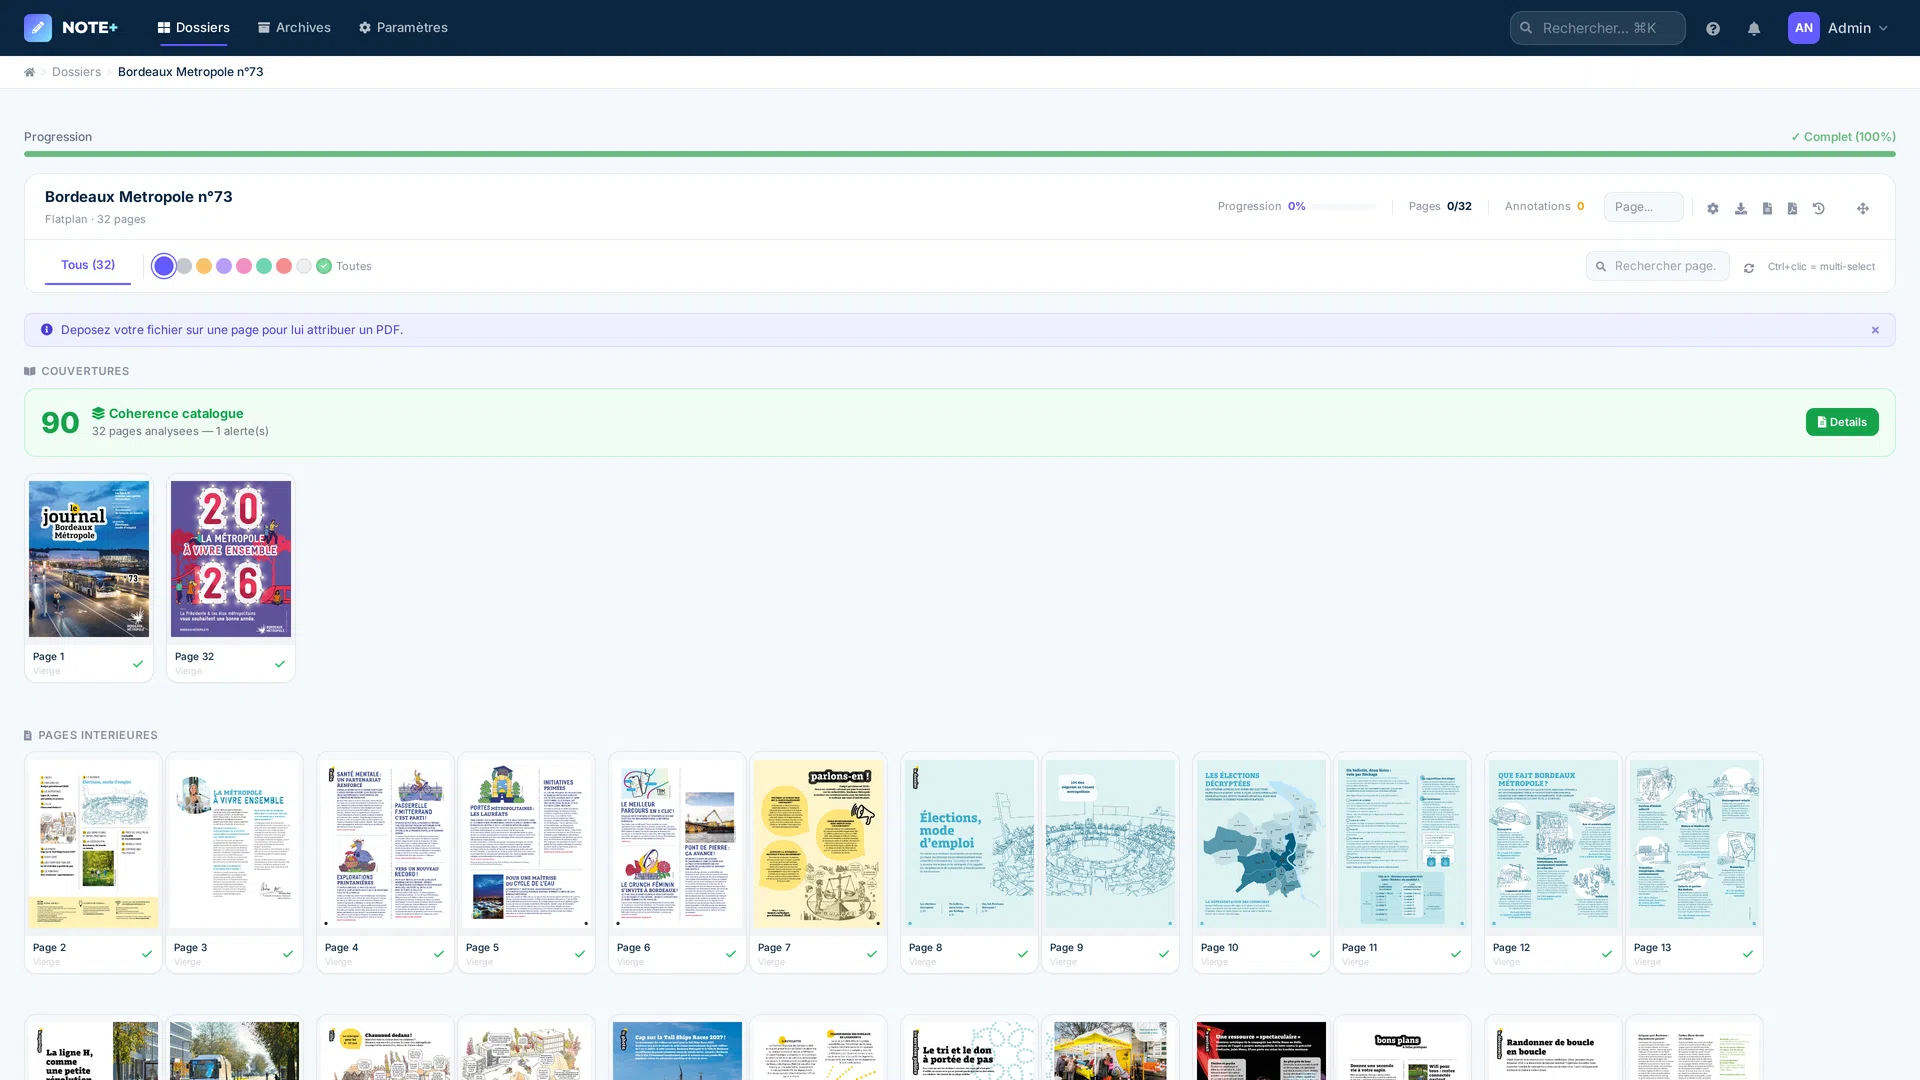Open the dossier settings gear icon
Viewport: 1920px width, 1080px height.
click(1712, 208)
